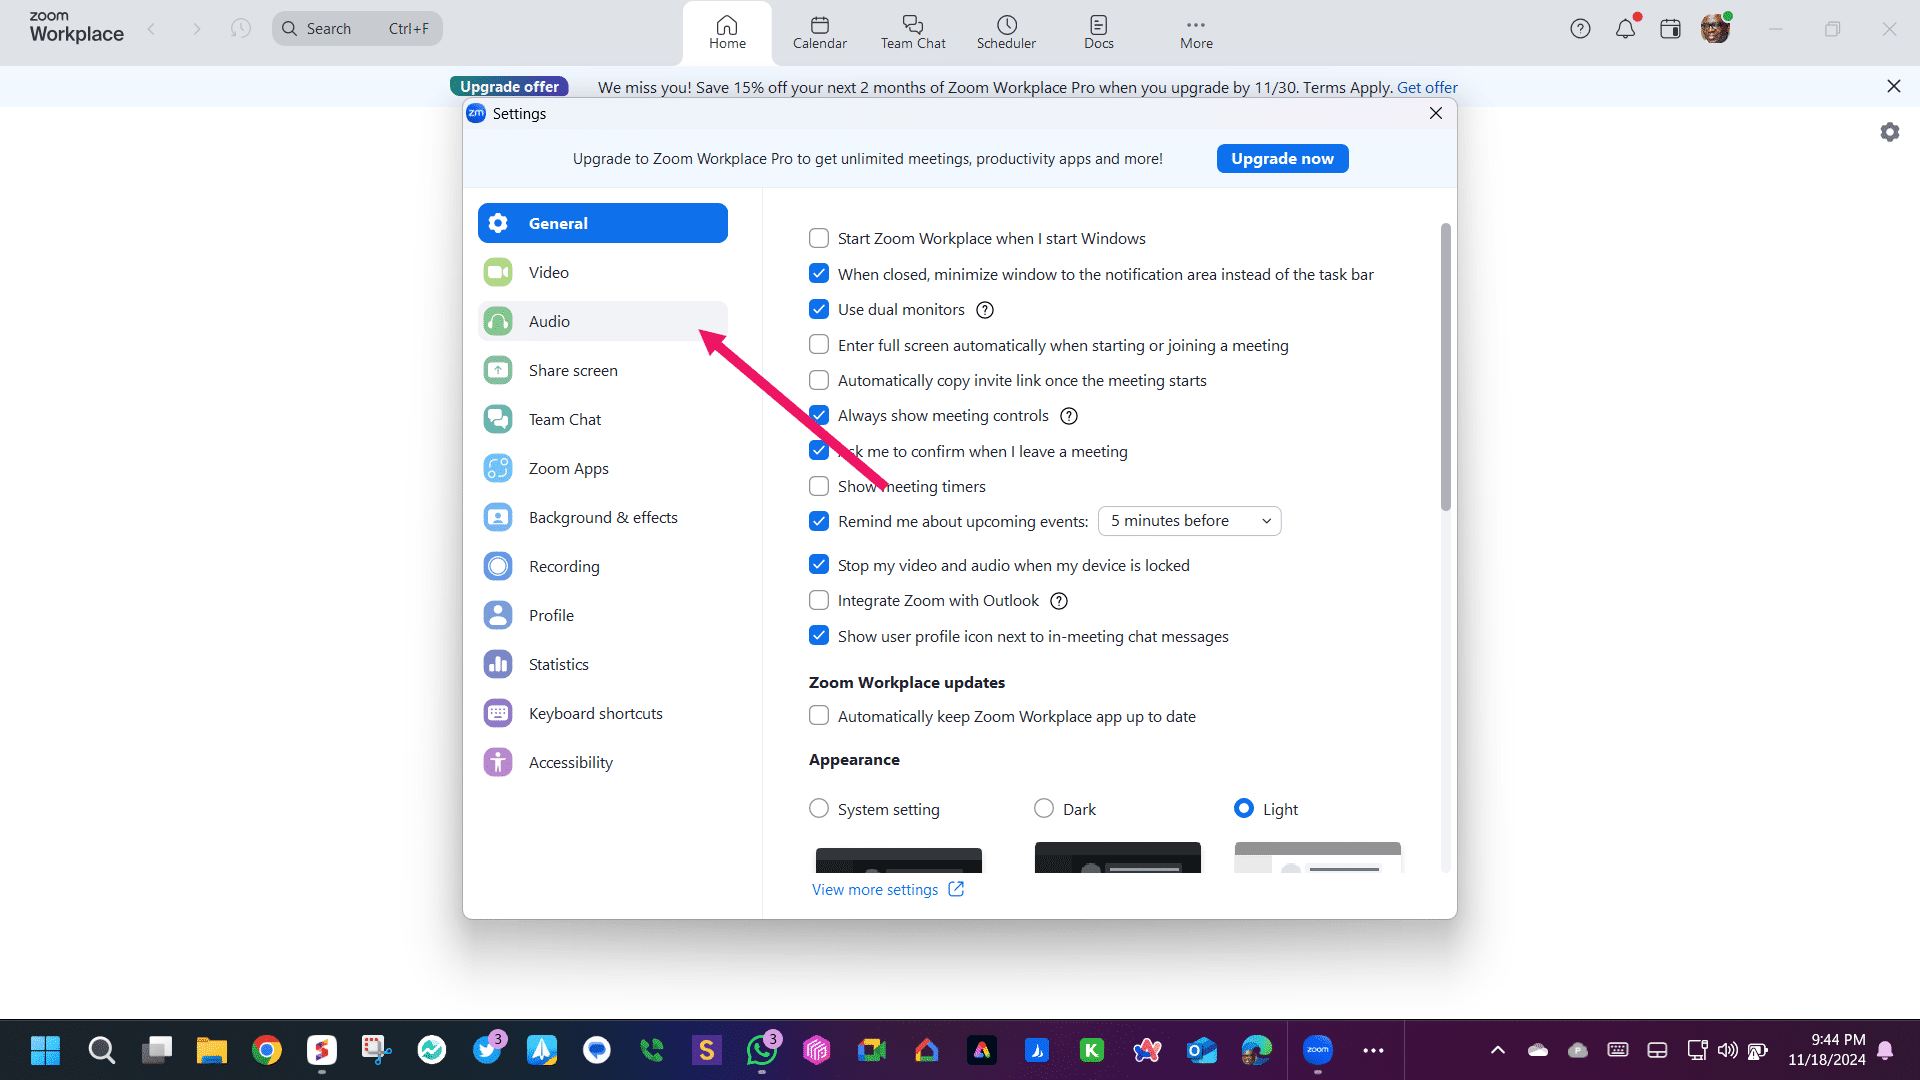Viewport: 1920px width, 1080px height.
Task: Open Google Chrome from the taskbar
Action: pos(266,1050)
